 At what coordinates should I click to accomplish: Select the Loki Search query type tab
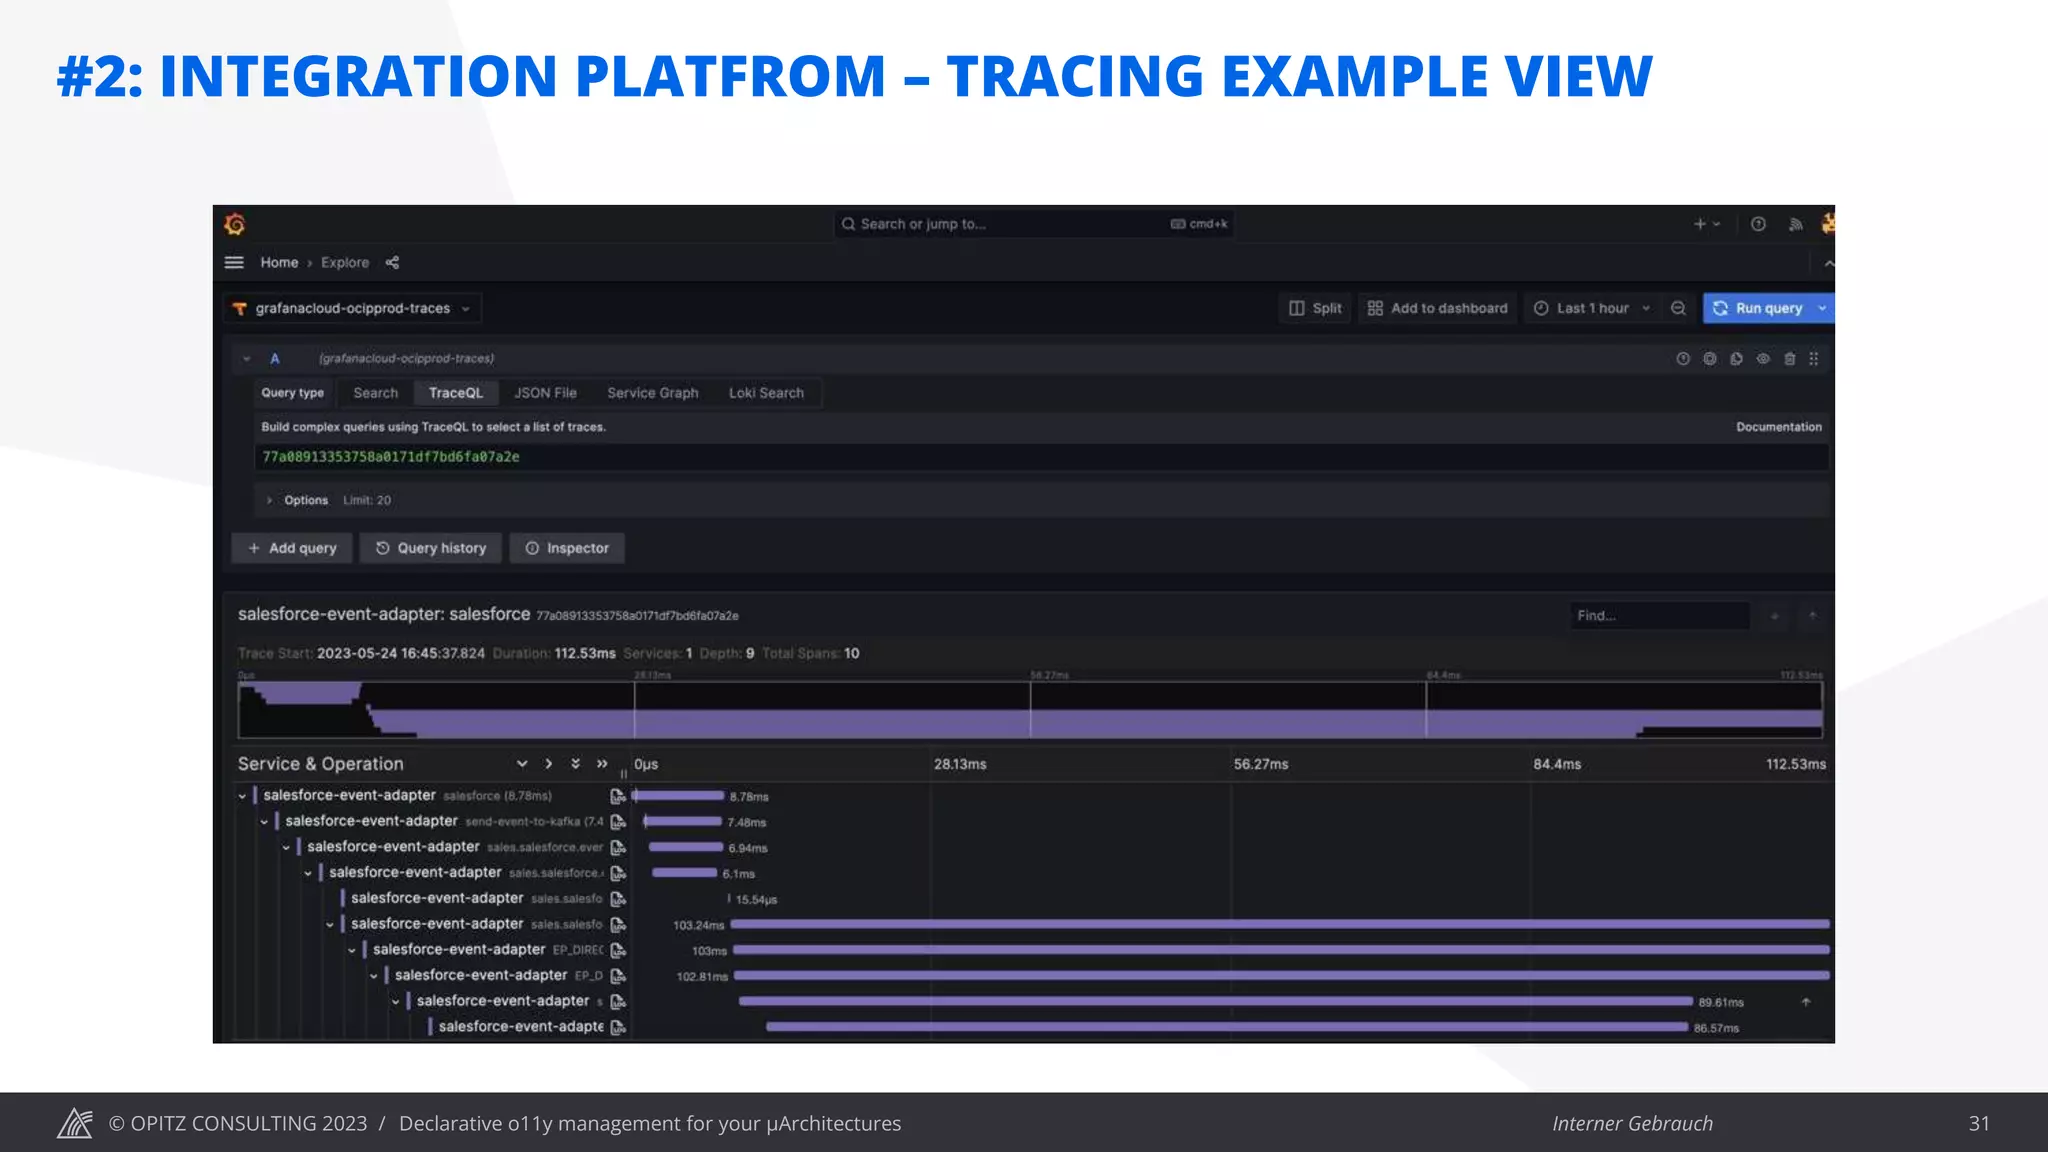[x=766, y=393]
